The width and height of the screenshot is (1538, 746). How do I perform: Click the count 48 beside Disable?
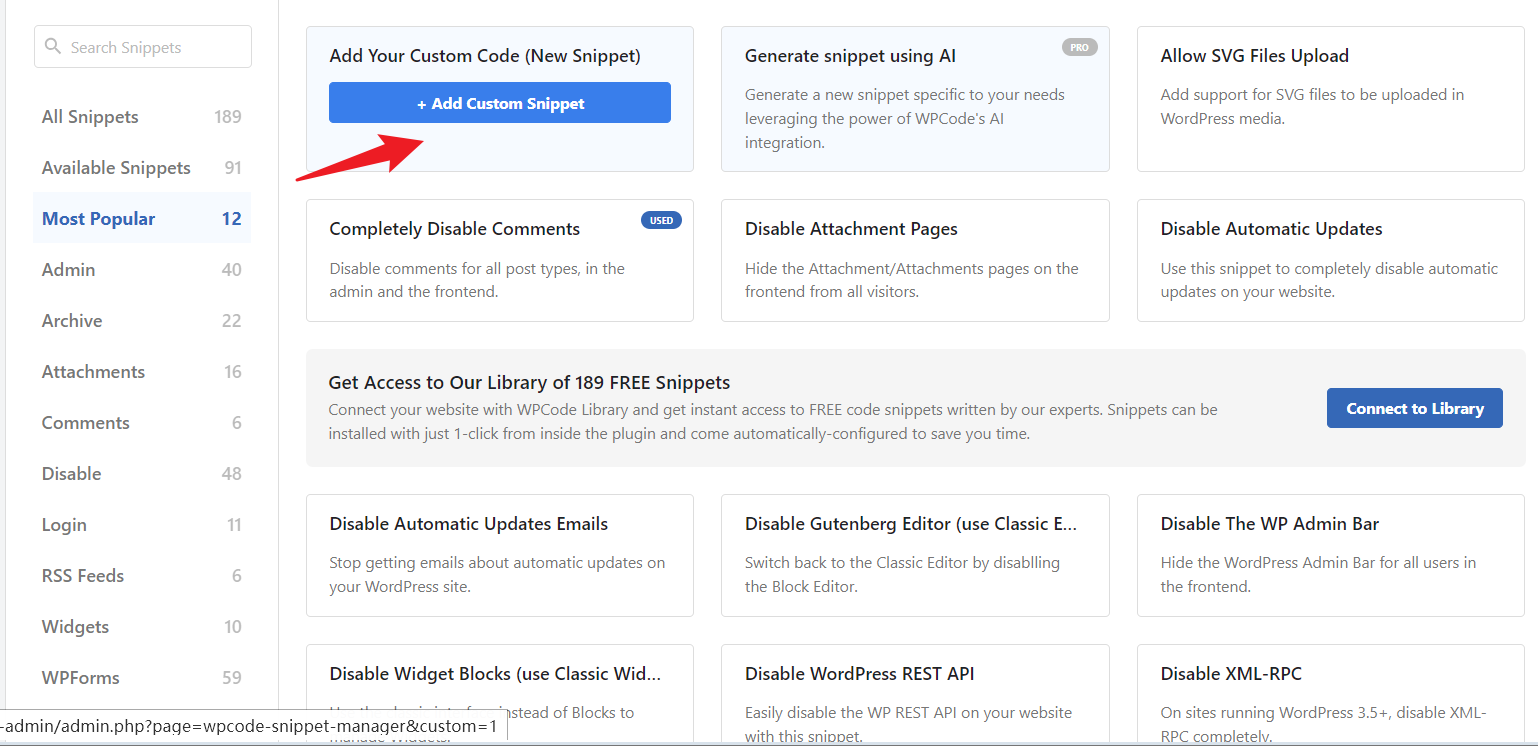coord(232,474)
